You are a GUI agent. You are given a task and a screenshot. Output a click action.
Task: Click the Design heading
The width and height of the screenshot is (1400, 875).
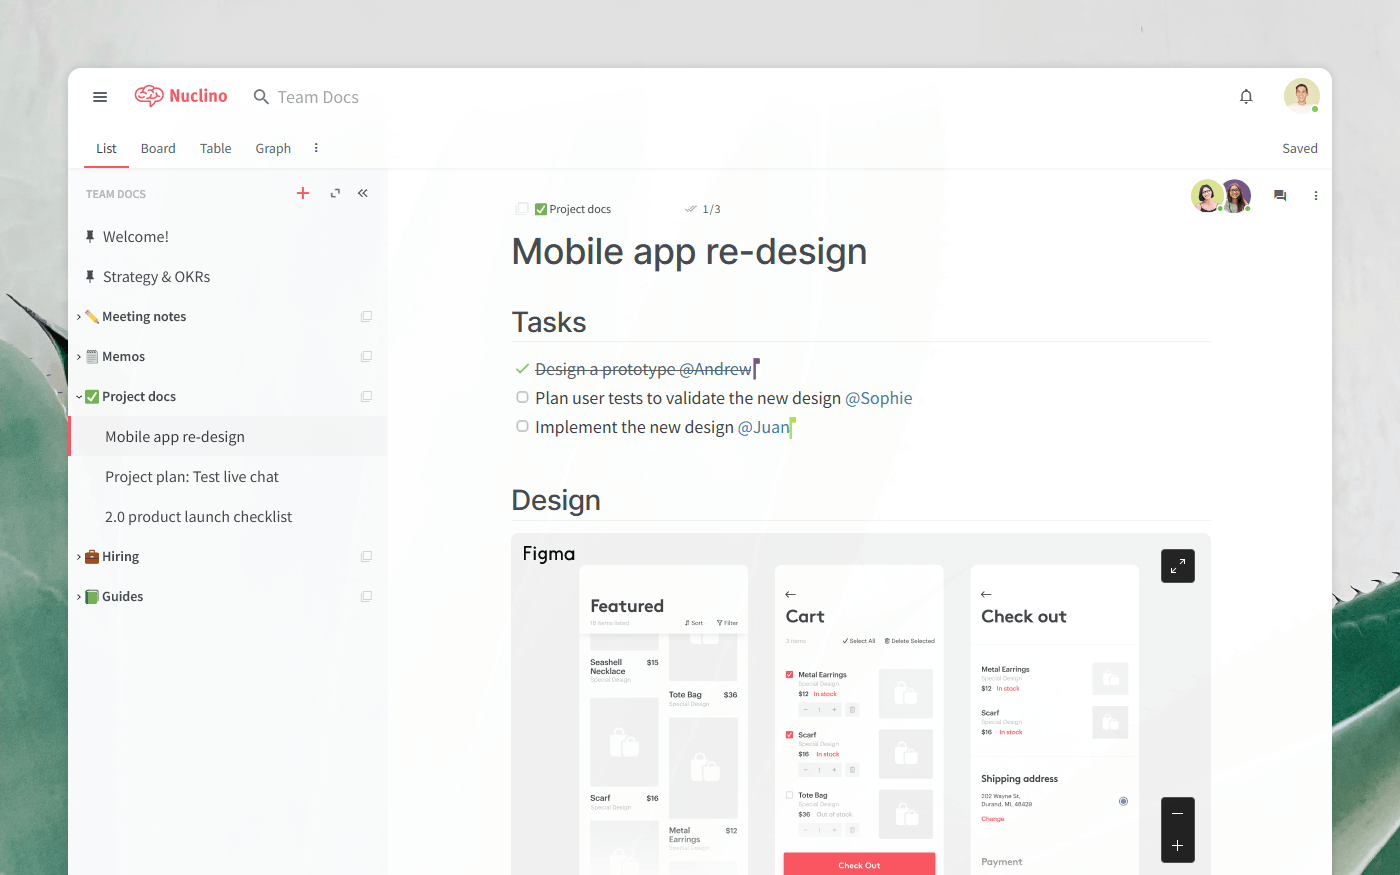[x=556, y=500]
